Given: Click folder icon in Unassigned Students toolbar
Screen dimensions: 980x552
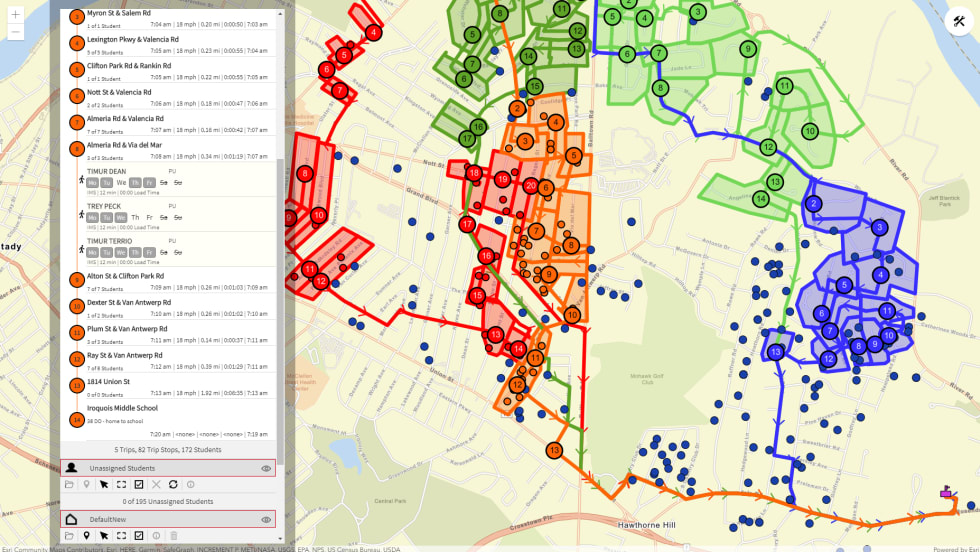Looking at the screenshot, I should point(69,484).
